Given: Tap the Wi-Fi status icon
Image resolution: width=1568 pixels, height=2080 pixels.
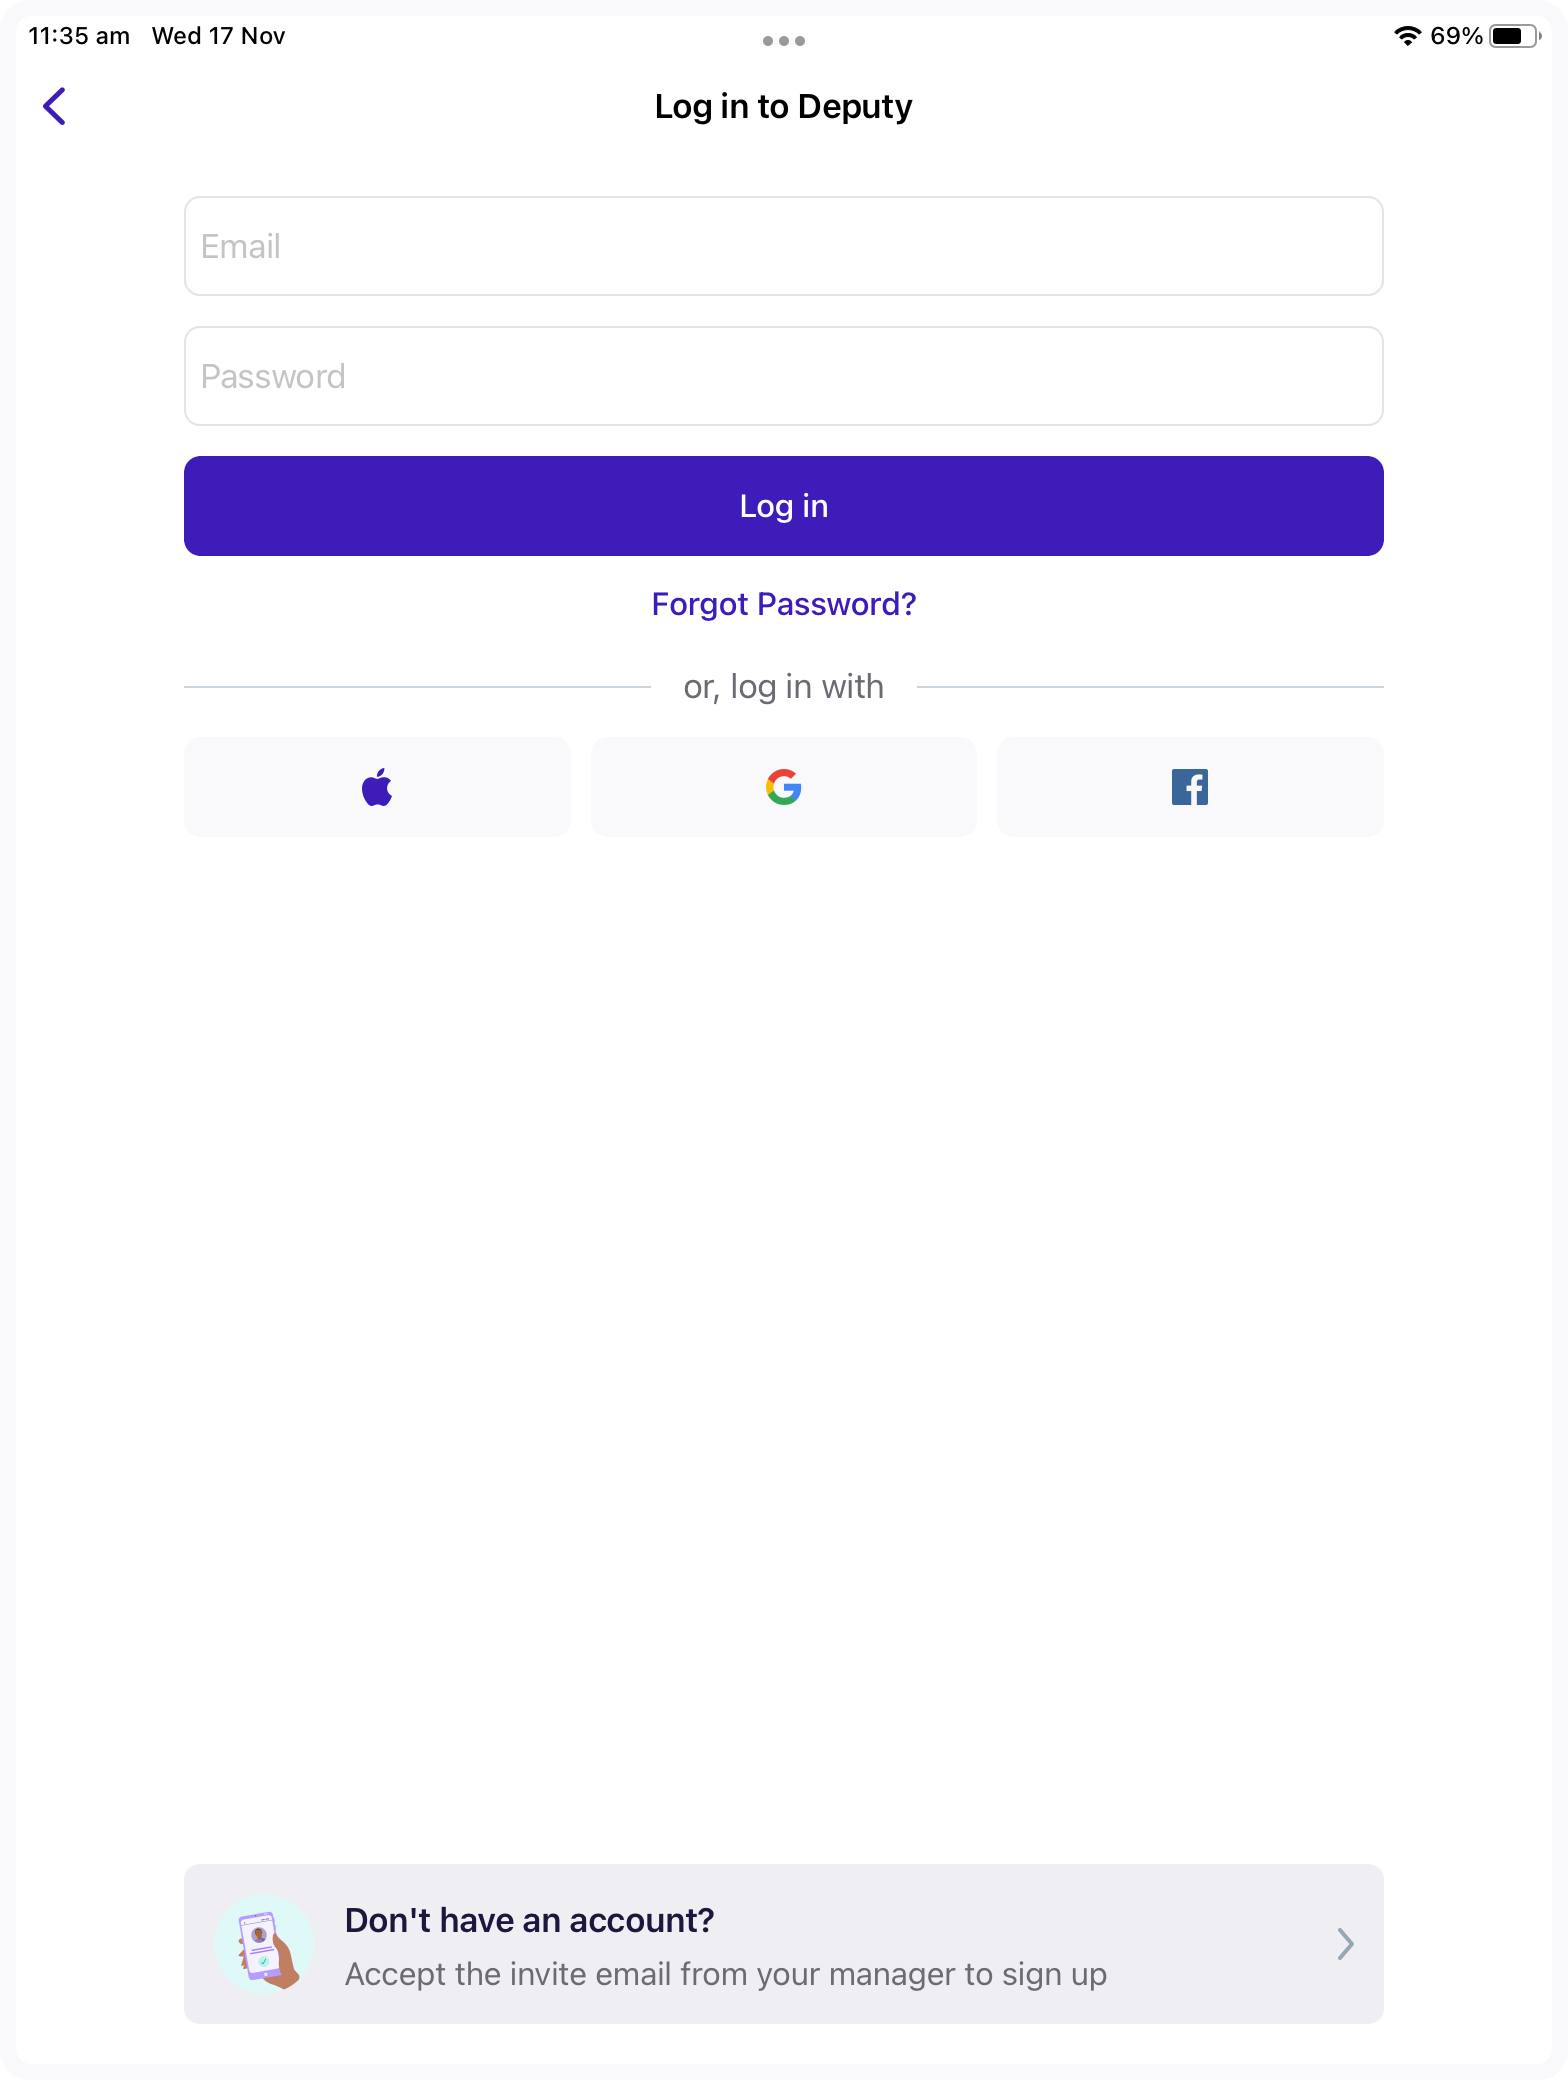Looking at the screenshot, I should click(x=1407, y=36).
